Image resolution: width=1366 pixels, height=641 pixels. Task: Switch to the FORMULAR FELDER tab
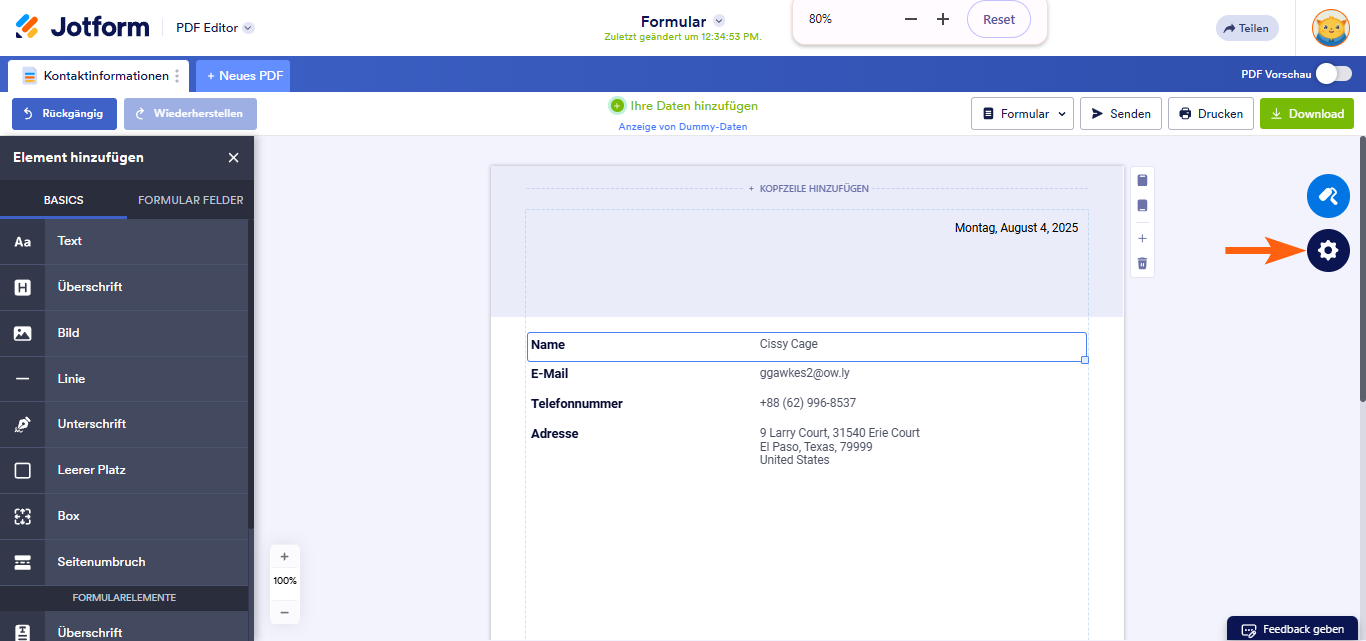pos(190,200)
